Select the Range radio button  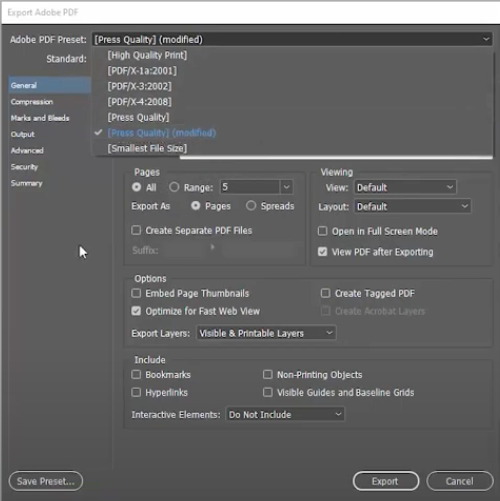click(174, 187)
